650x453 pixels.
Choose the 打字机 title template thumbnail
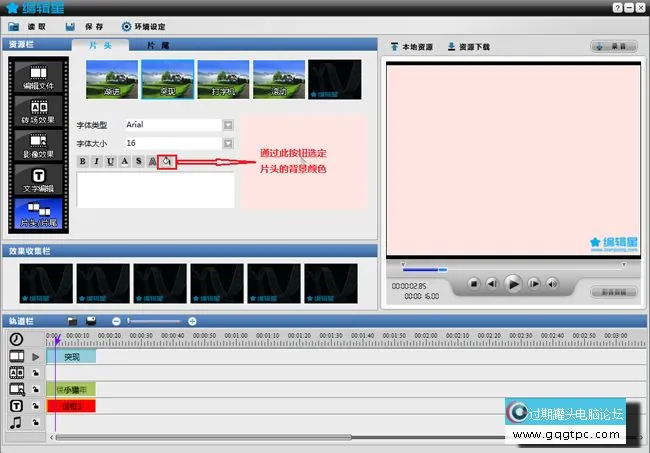click(x=223, y=79)
